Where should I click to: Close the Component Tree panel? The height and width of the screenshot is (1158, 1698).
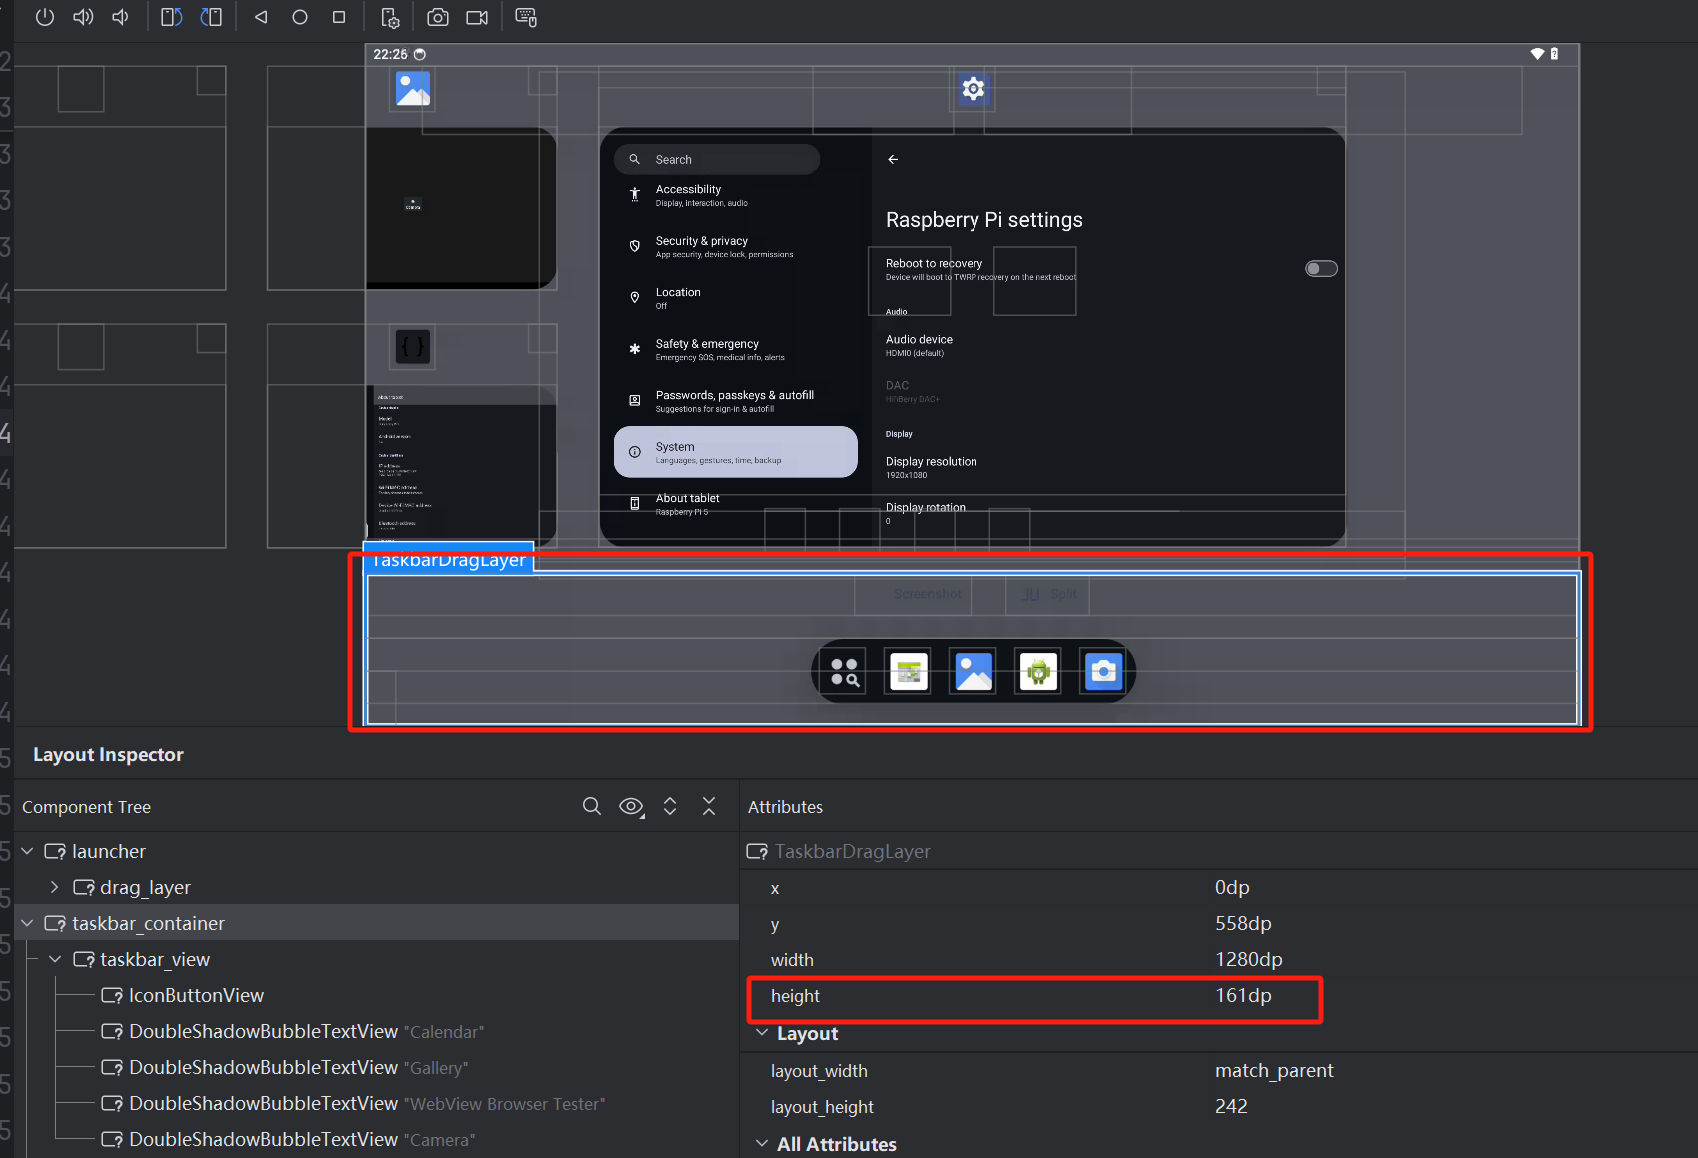point(709,806)
